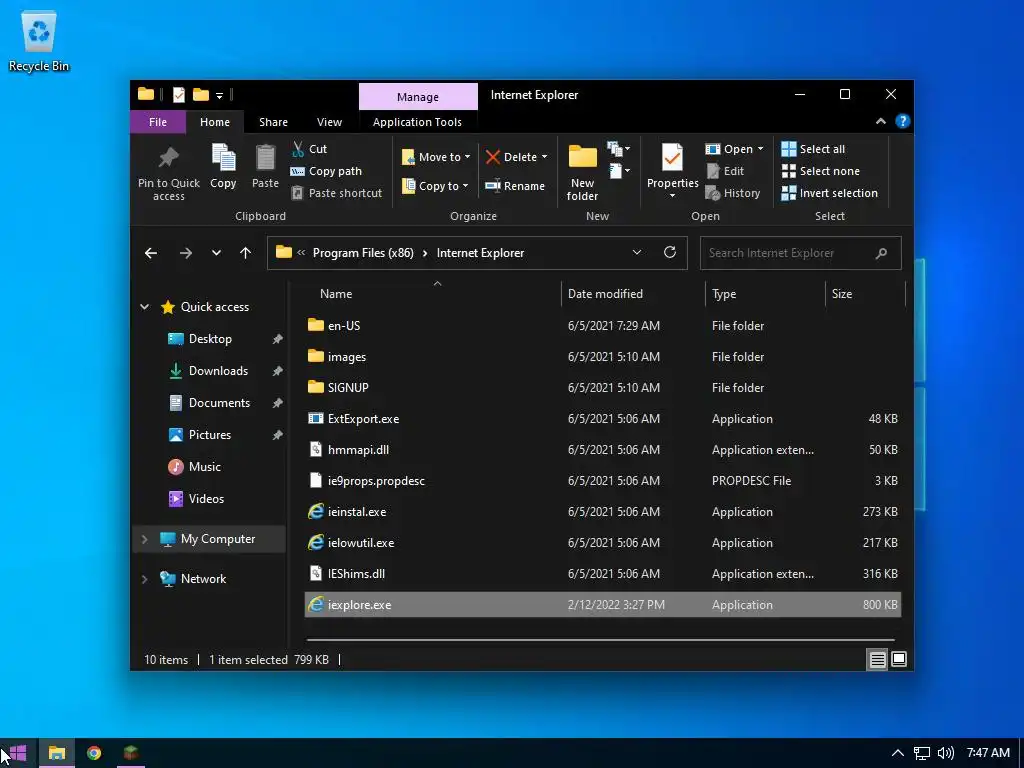Open the Application Tools tab
The height and width of the screenshot is (768, 1024).
click(x=417, y=122)
